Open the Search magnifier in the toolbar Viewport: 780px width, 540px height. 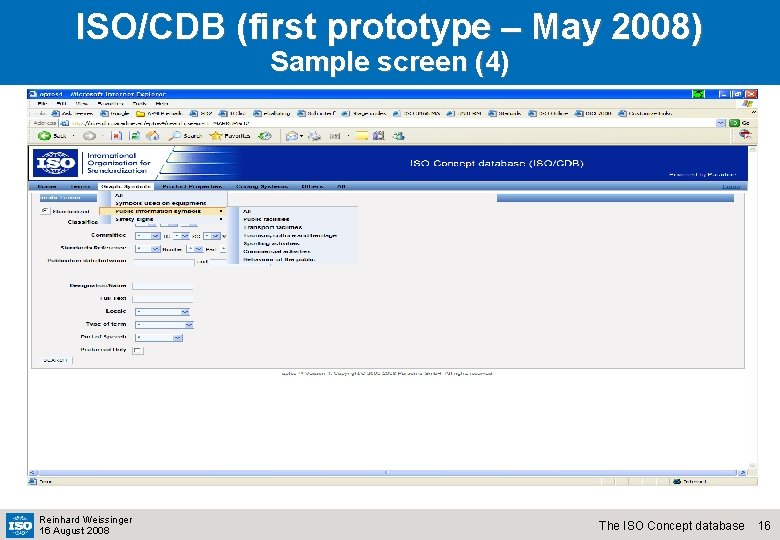(x=185, y=136)
